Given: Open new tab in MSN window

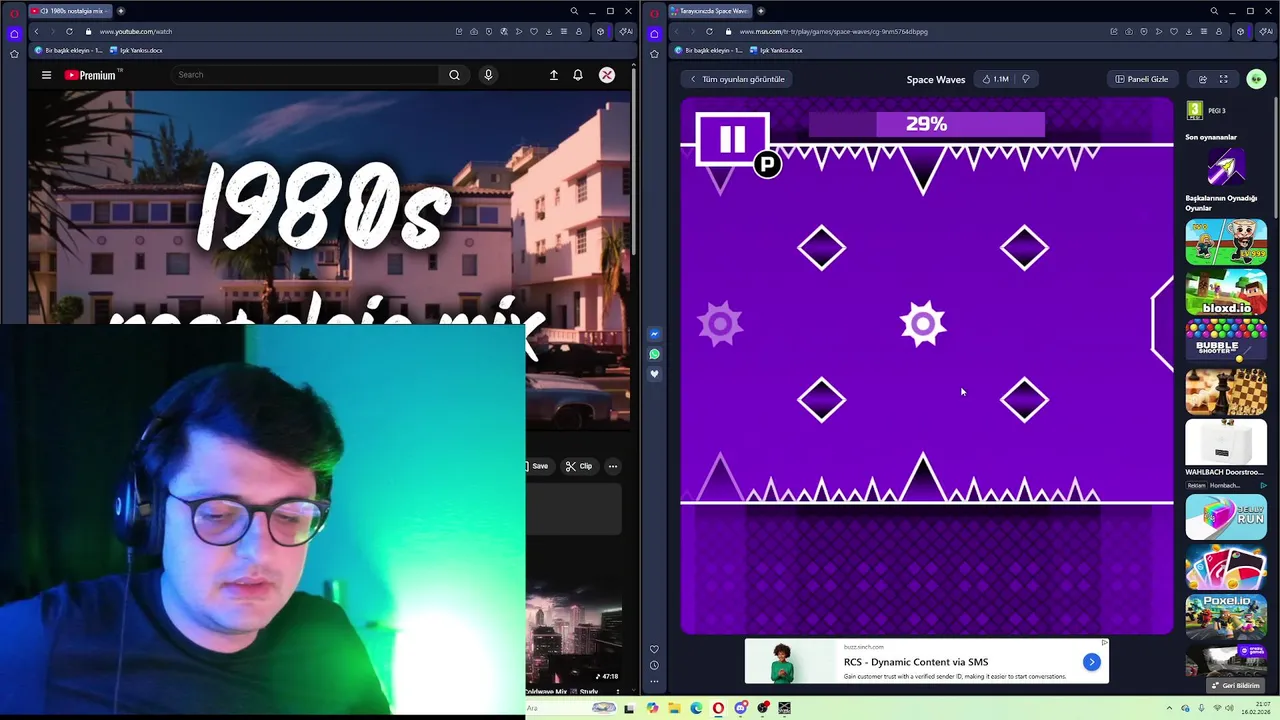Looking at the screenshot, I should [x=761, y=11].
